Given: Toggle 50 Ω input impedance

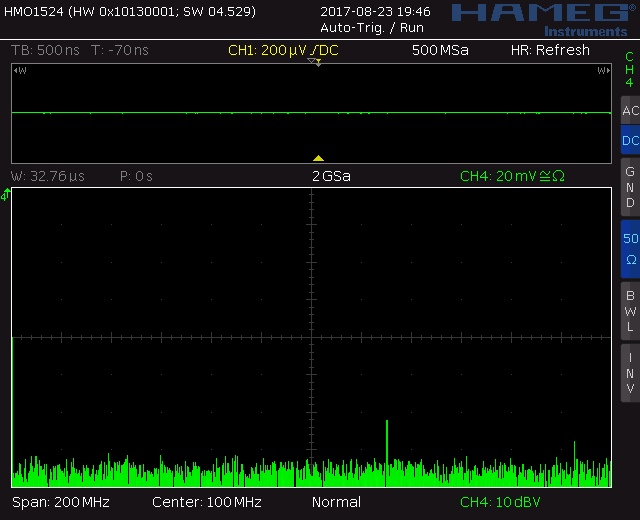Looking at the screenshot, I should 629,249.
